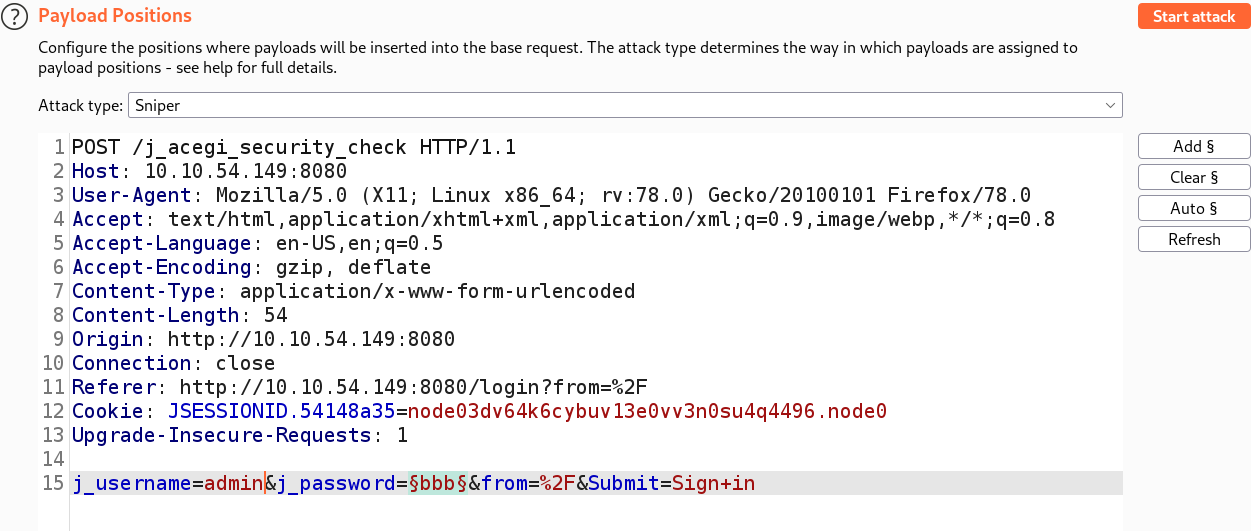This screenshot has height=531, width=1251.
Task: Click the Content-Type header value
Action: point(437,292)
